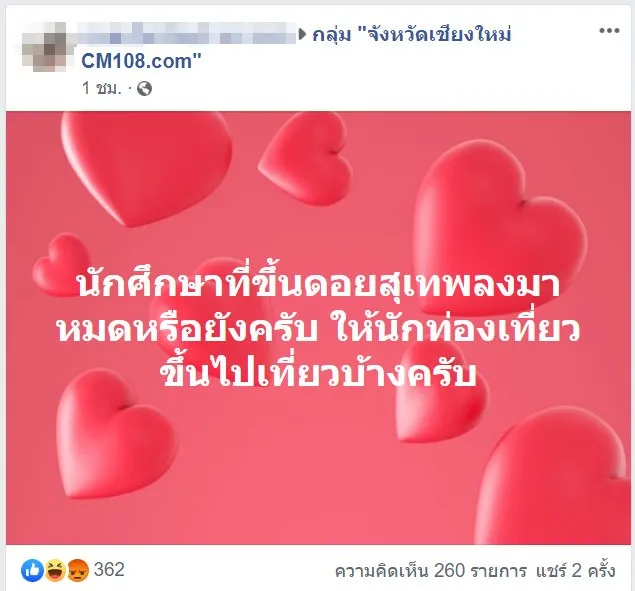View the แชร์ 2 ครั้ง shares list
Viewport: 635px width, 591px height.
pyautogui.click(x=575, y=571)
